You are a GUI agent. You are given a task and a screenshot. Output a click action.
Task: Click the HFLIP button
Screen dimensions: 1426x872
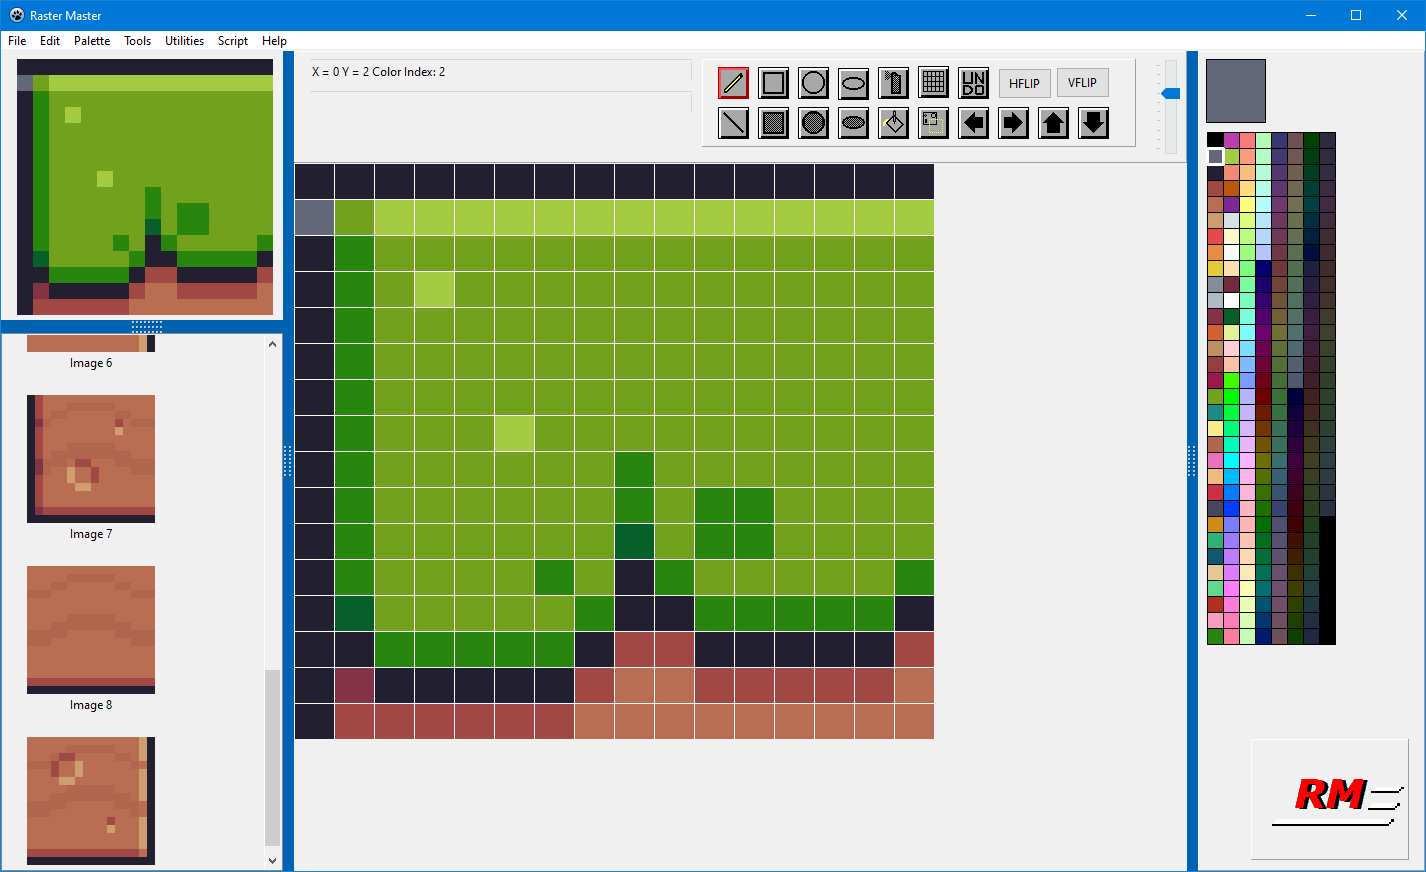[1024, 83]
